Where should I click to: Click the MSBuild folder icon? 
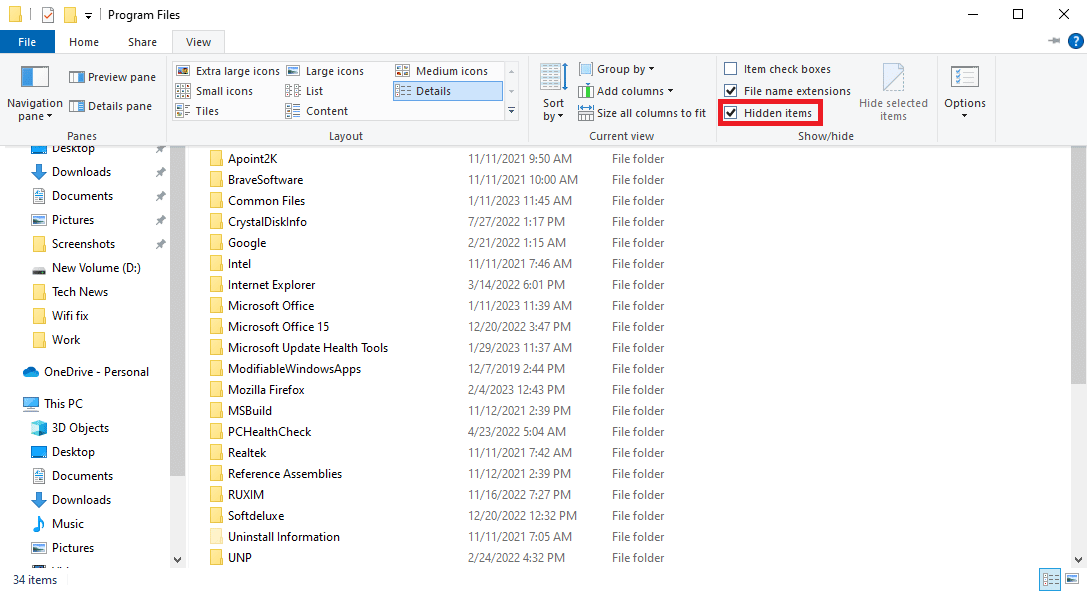(216, 411)
